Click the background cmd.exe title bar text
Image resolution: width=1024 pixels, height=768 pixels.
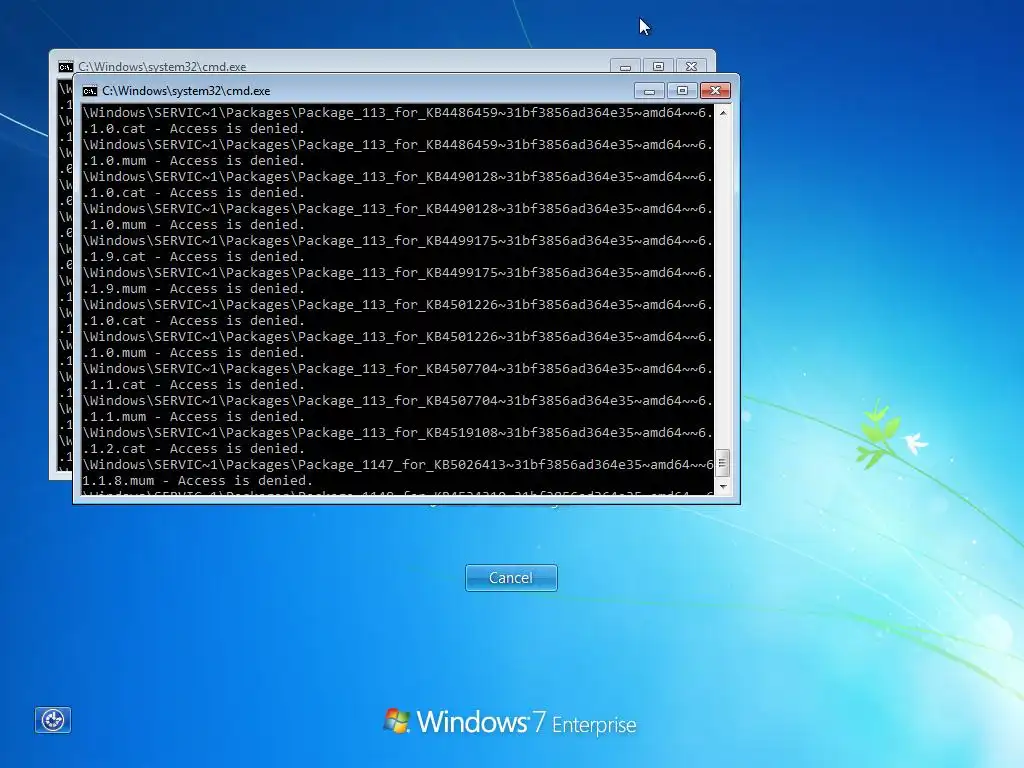click(162, 67)
